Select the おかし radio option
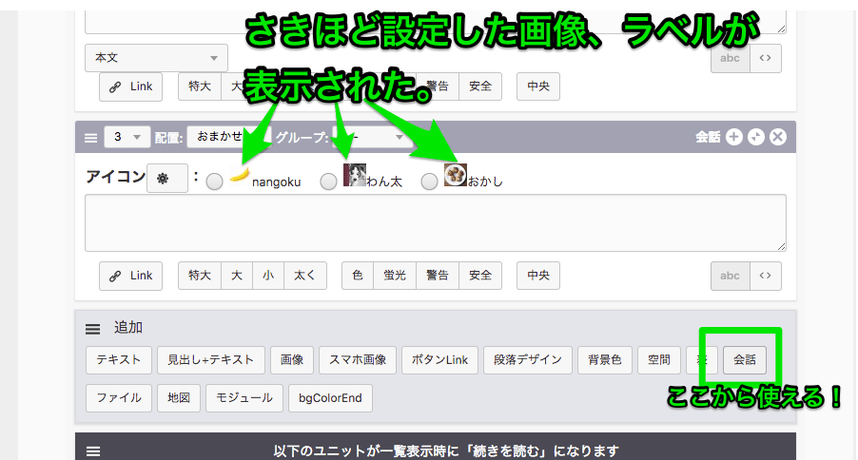858x460 pixels. click(x=429, y=181)
